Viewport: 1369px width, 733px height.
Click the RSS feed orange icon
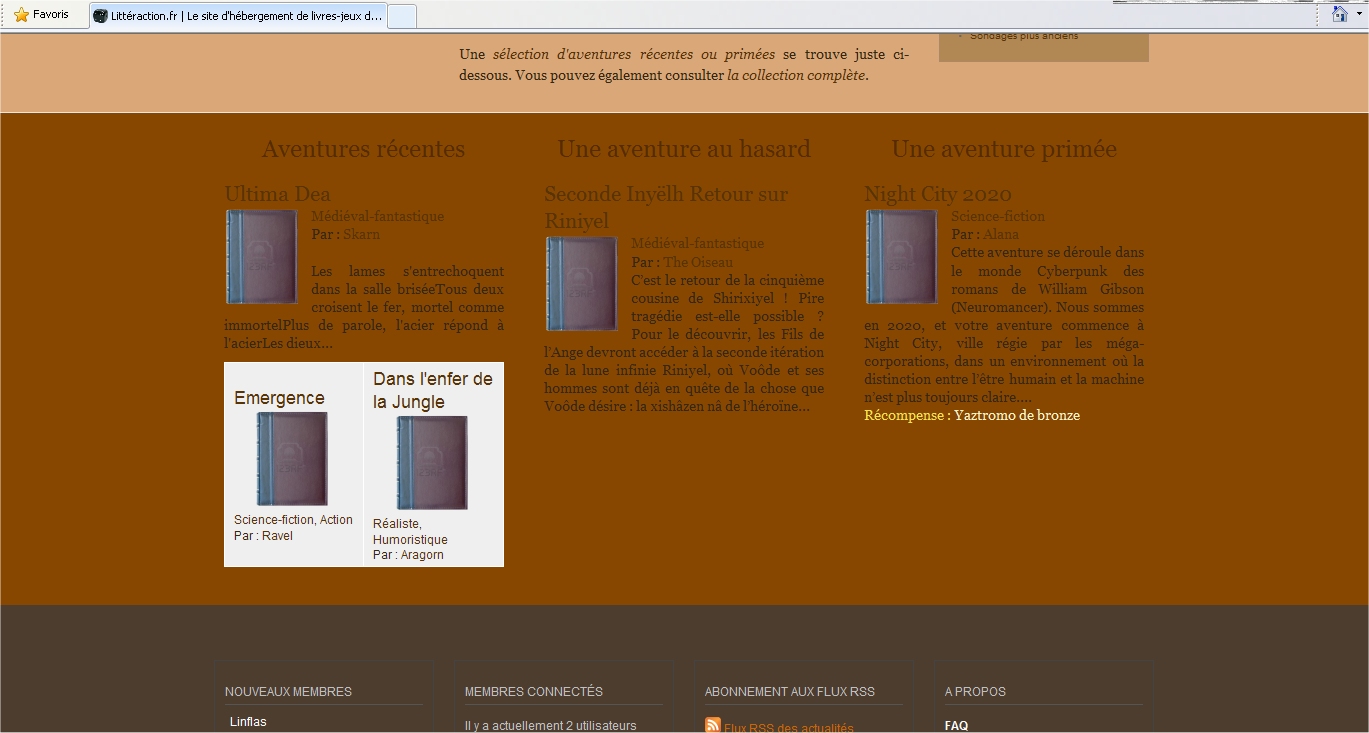pyautogui.click(x=712, y=726)
